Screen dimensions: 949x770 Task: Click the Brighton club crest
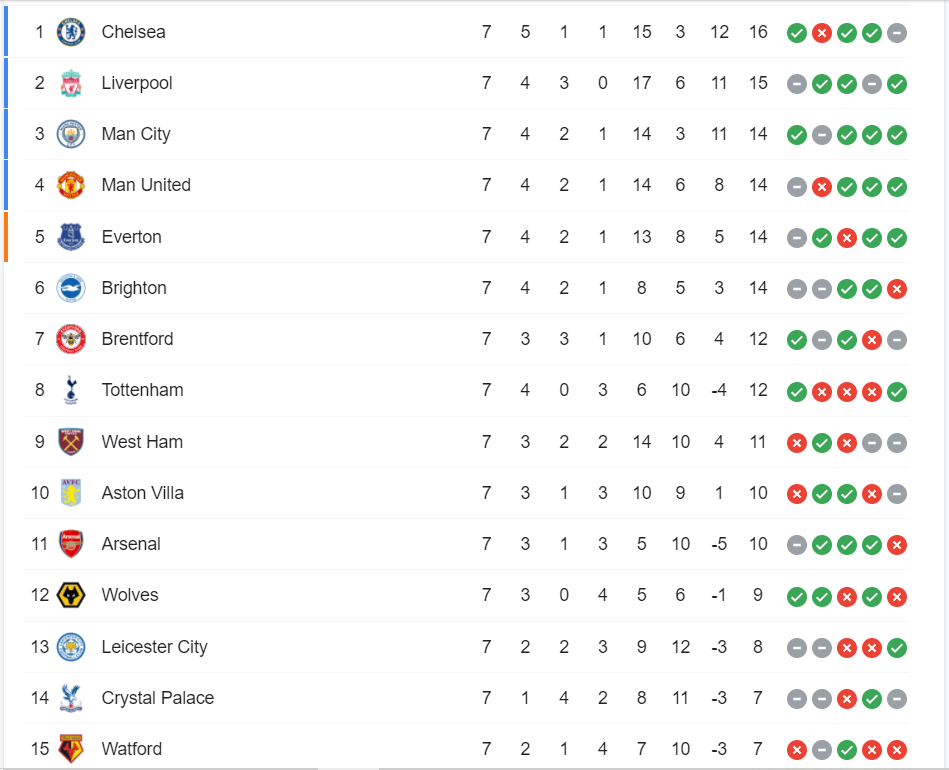[71, 288]
